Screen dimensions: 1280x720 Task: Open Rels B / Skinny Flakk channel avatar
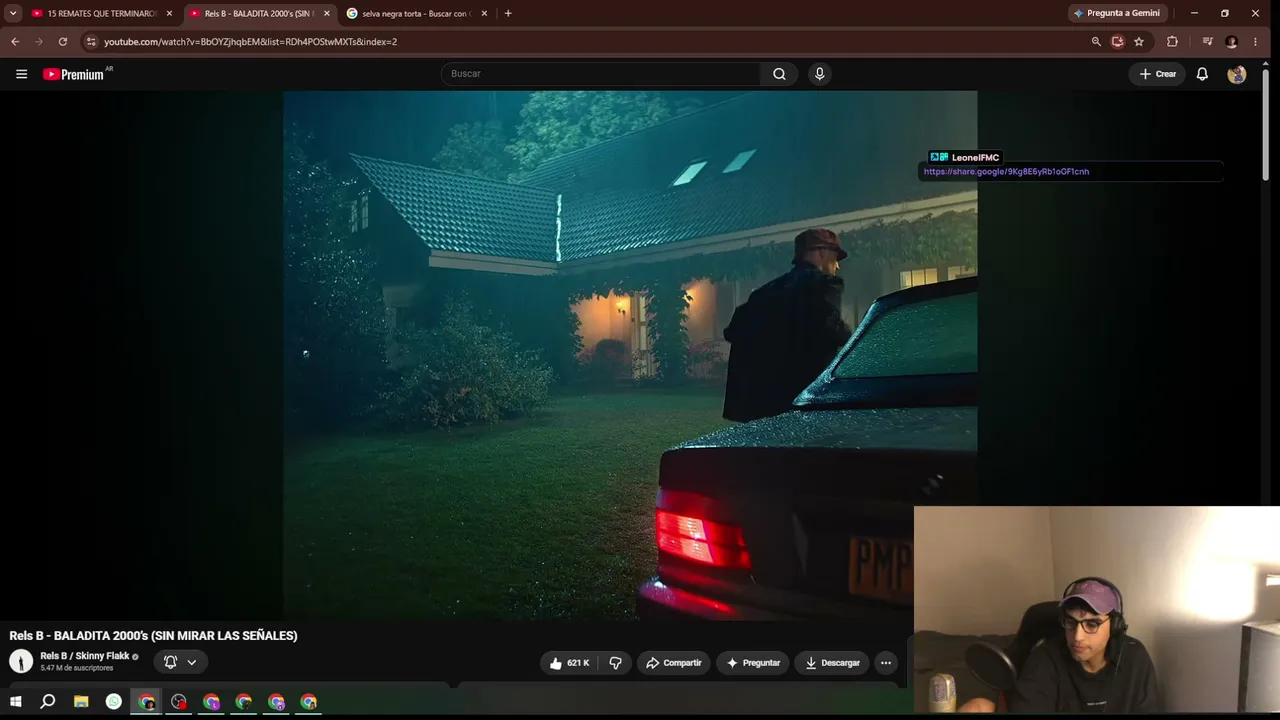pos(21,661)
